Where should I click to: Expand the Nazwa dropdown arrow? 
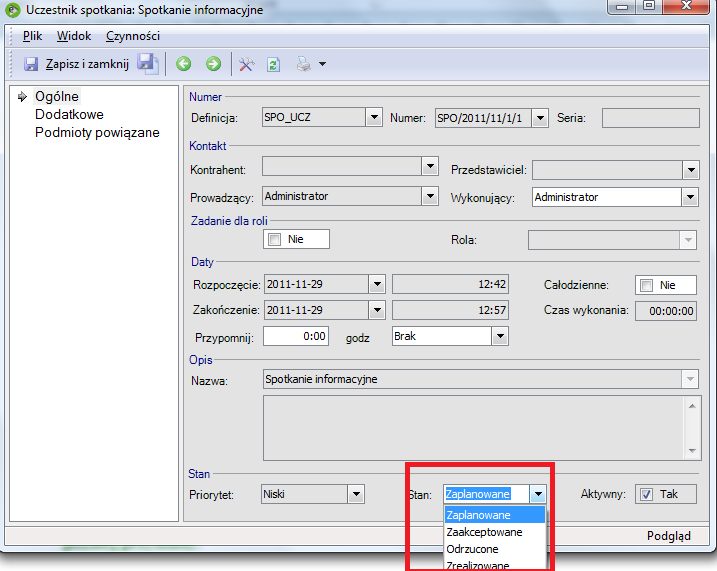(x=690, y=379)
